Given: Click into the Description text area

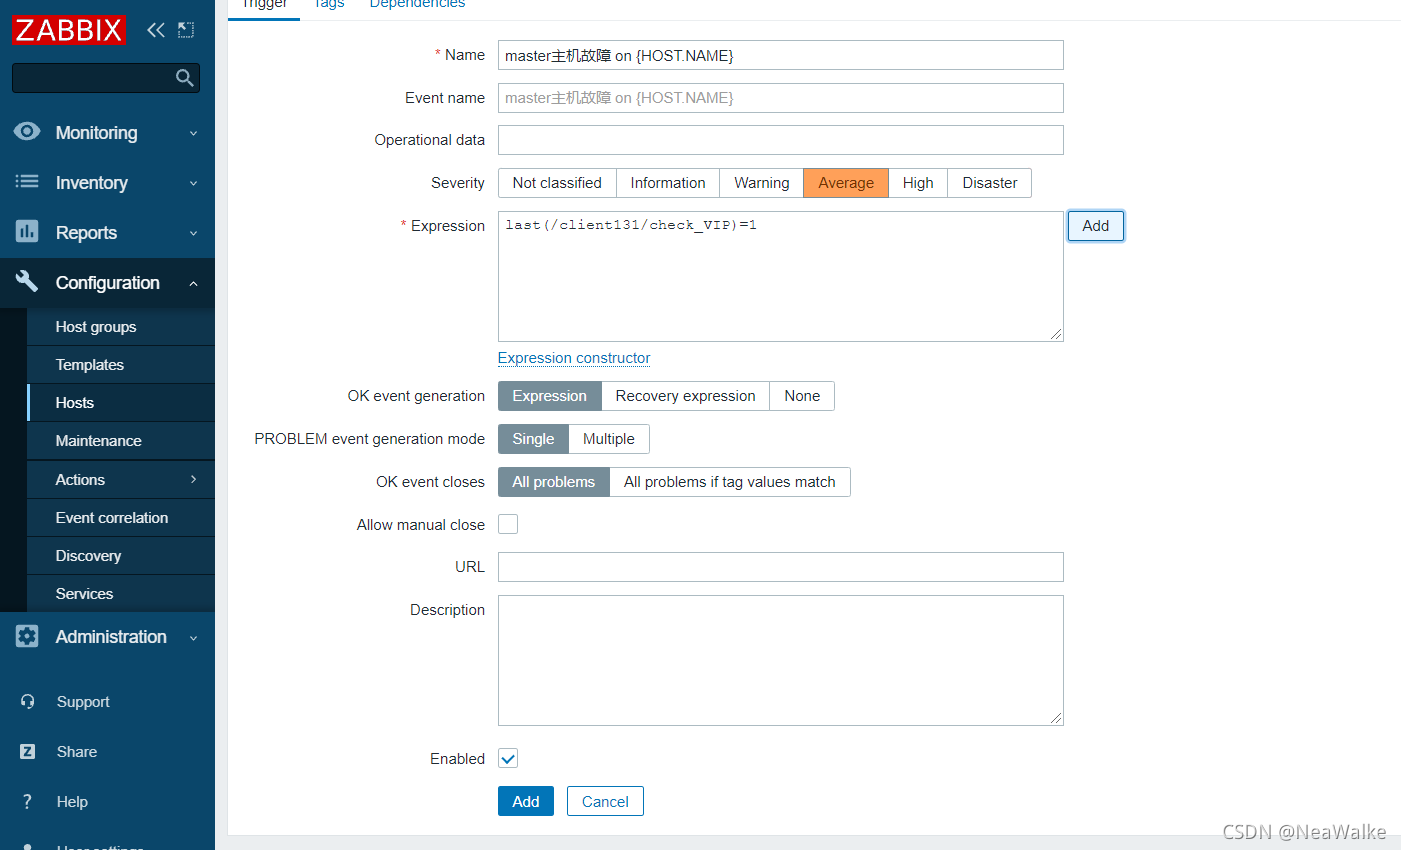Looking at the screenshot, I should [781, 660].
